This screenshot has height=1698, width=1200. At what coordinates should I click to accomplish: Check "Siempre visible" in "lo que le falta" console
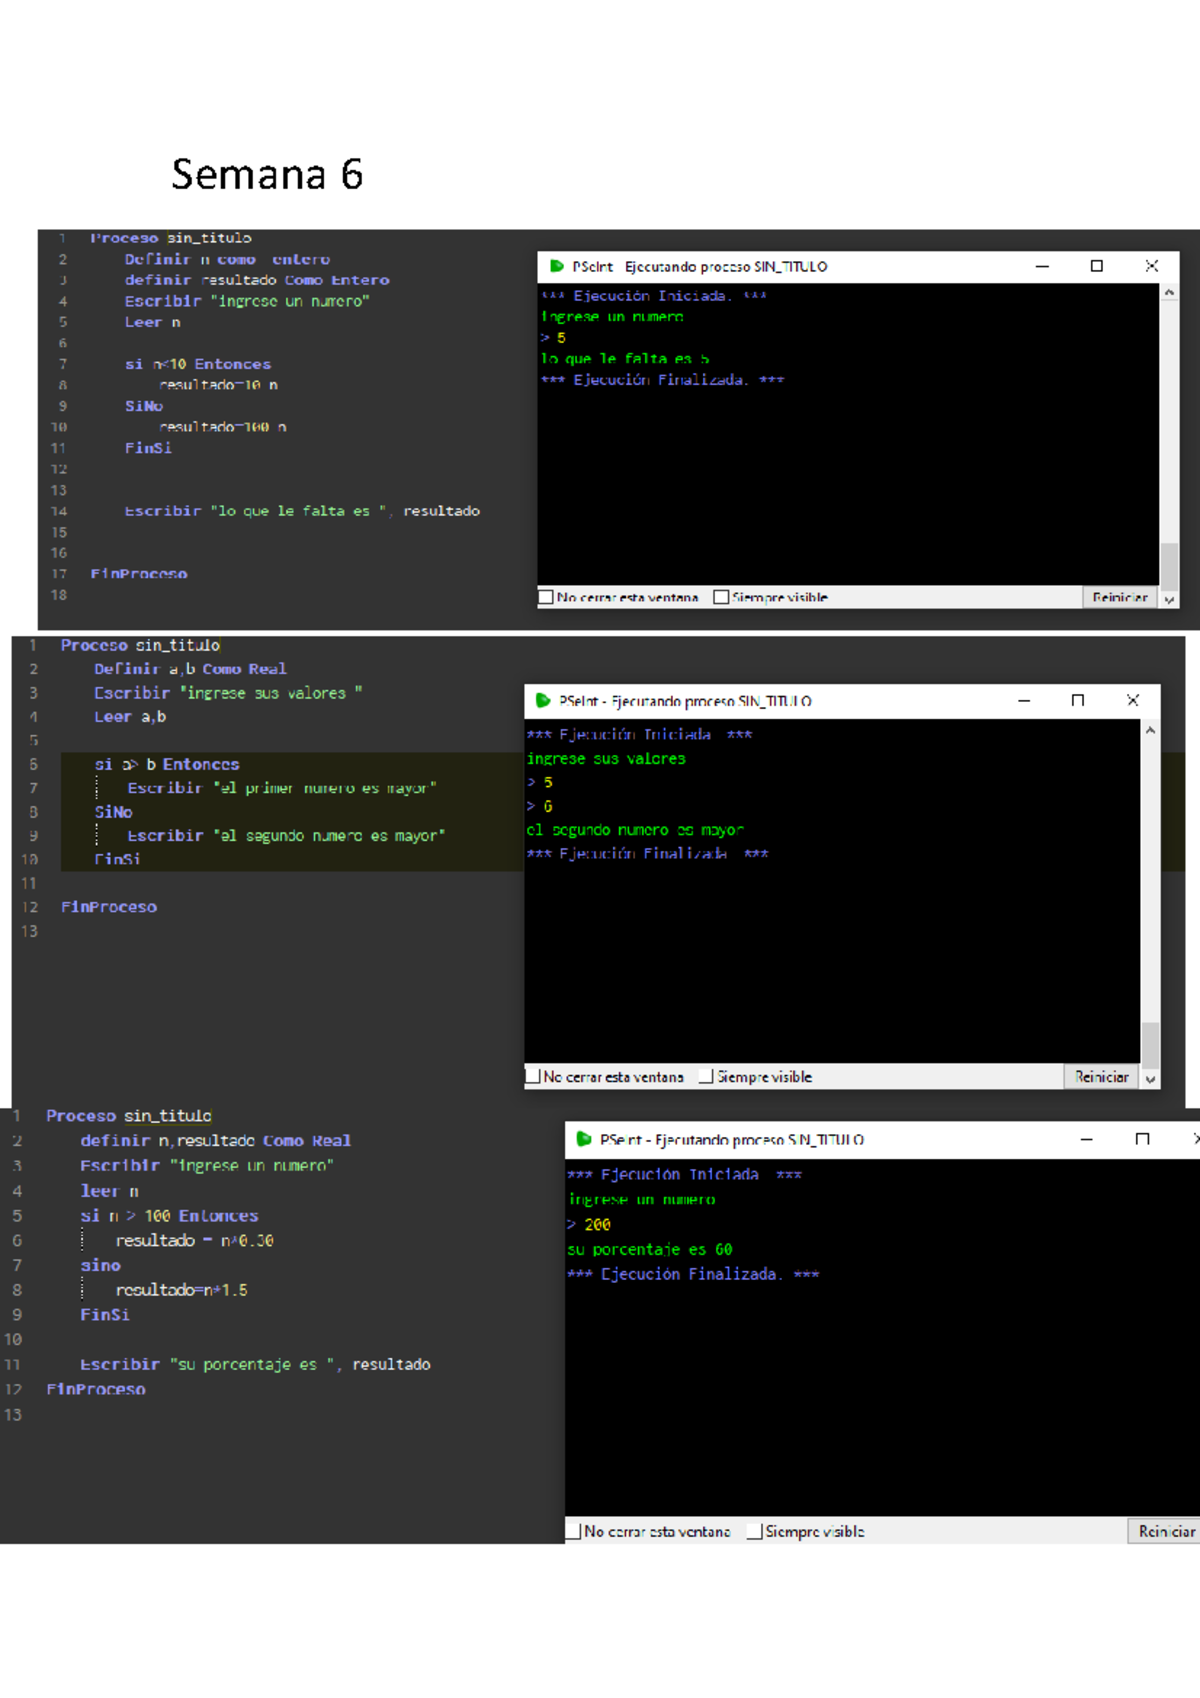pos(721,597)
